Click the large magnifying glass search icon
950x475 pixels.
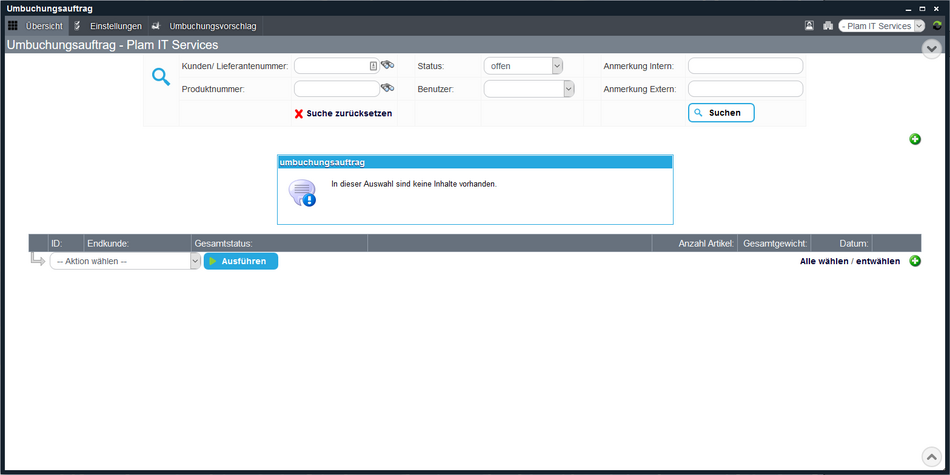click(x=161, y=76)
